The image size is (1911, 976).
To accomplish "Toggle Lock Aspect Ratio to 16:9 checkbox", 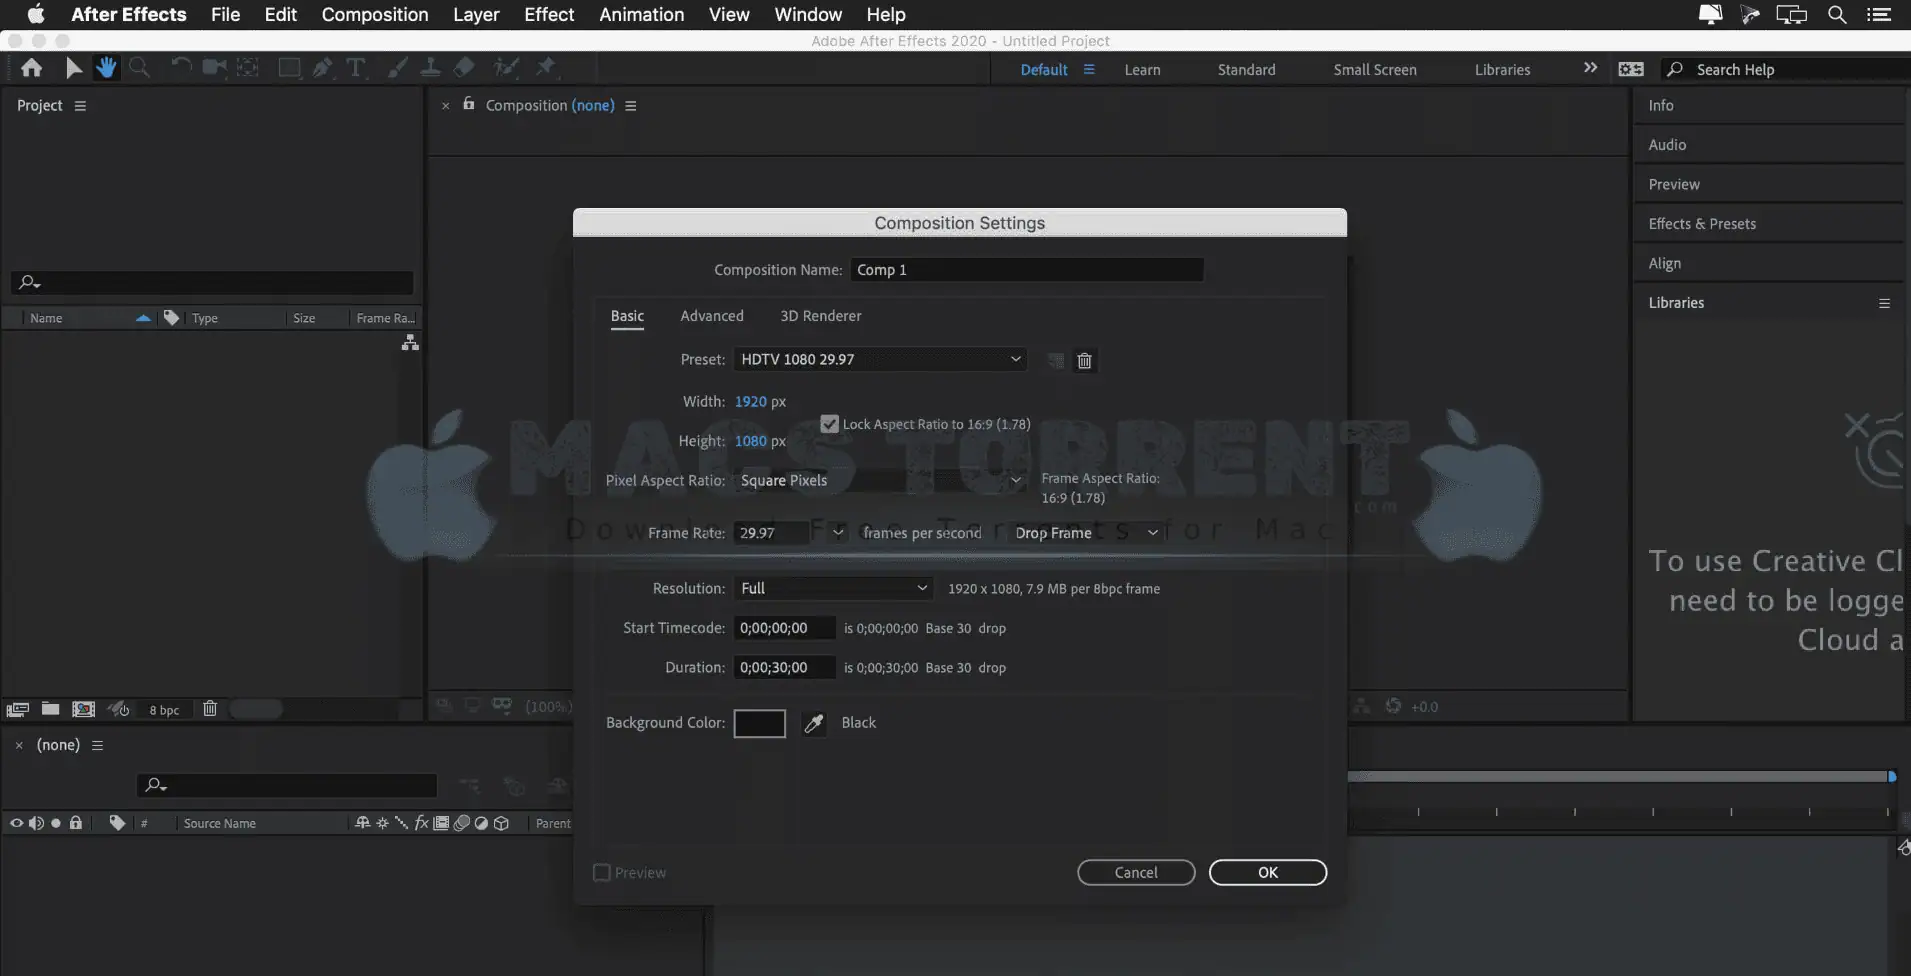I will point(829,424).
